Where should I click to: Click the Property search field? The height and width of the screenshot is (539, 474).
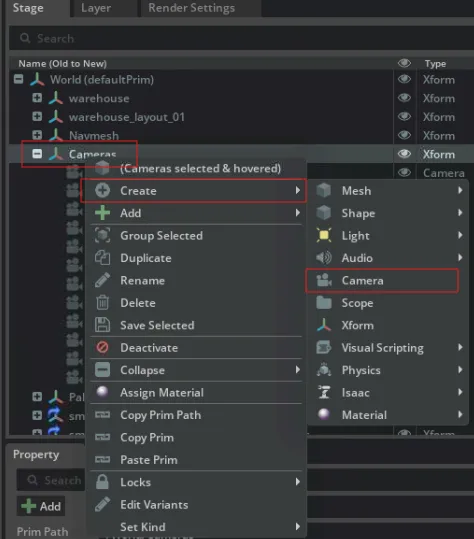[x=51, y=480]
